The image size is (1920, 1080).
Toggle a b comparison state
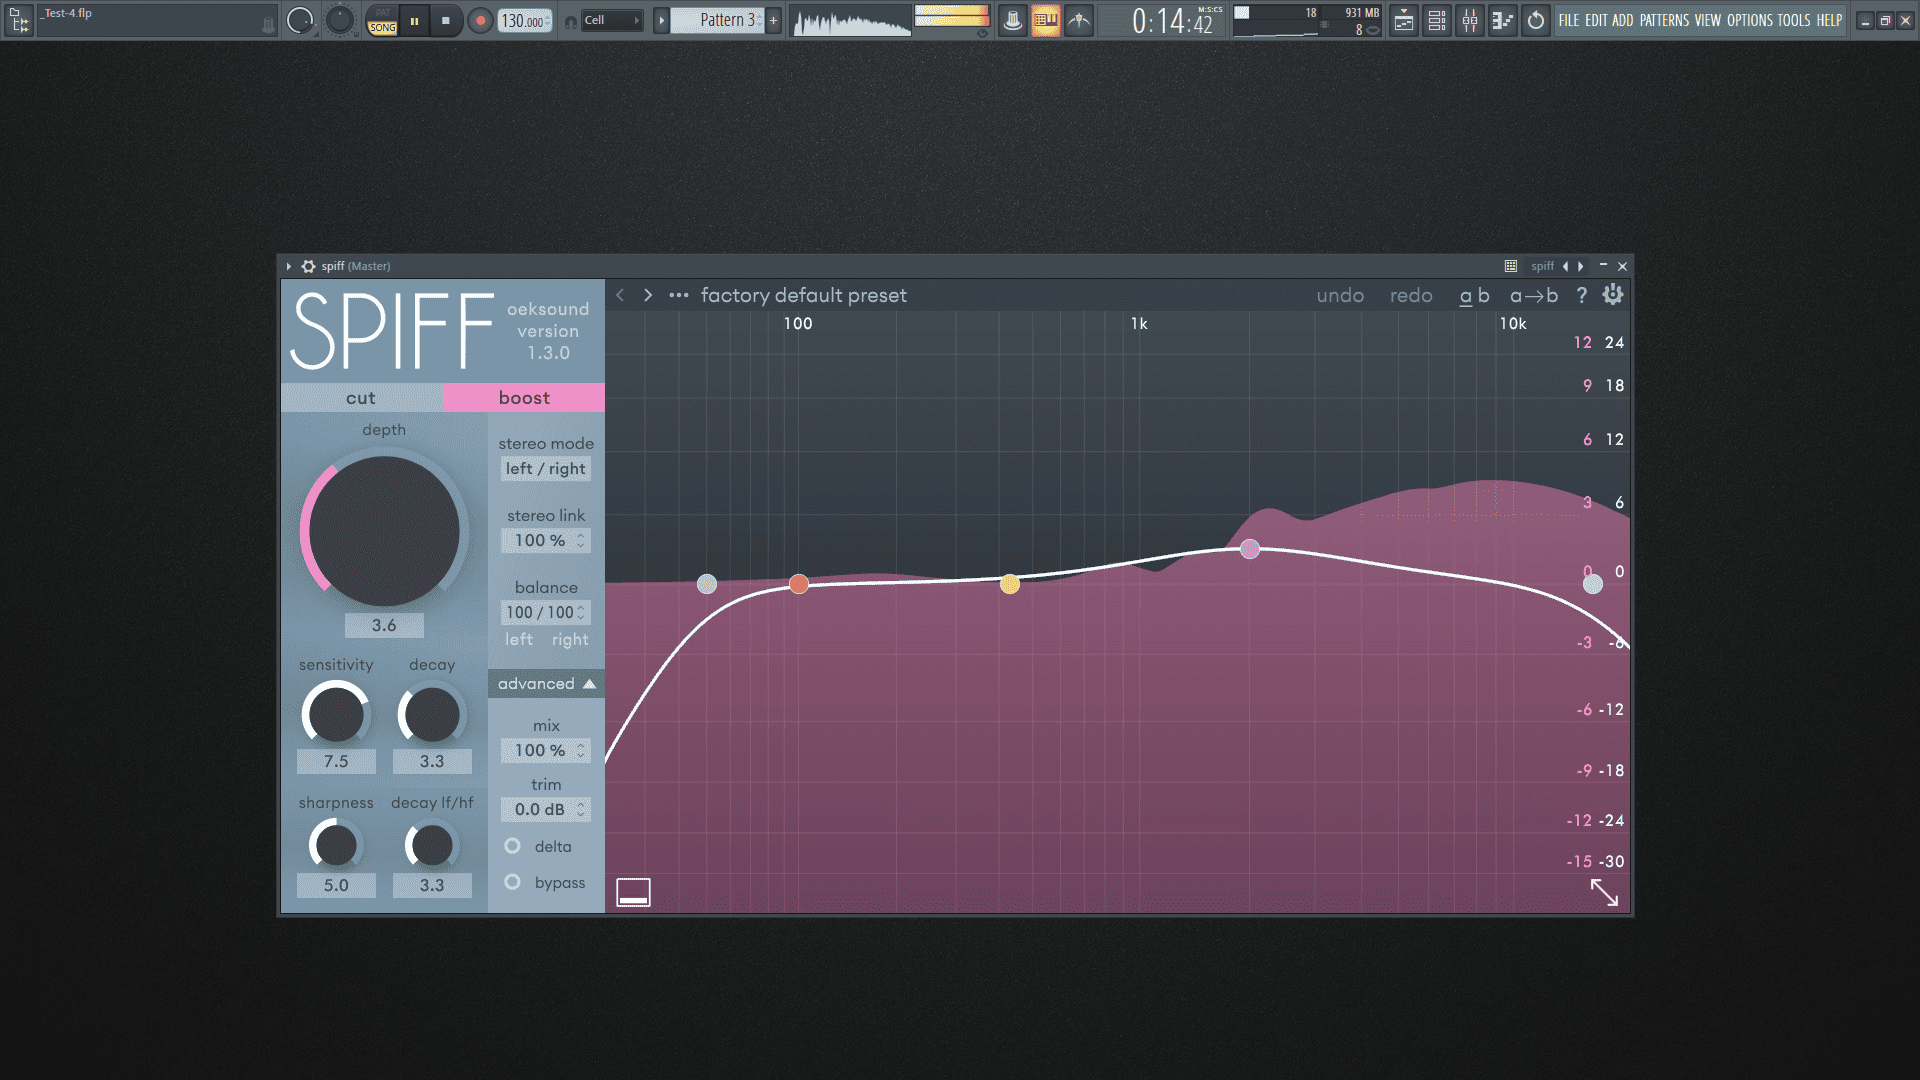click(x=1474, y=295)
